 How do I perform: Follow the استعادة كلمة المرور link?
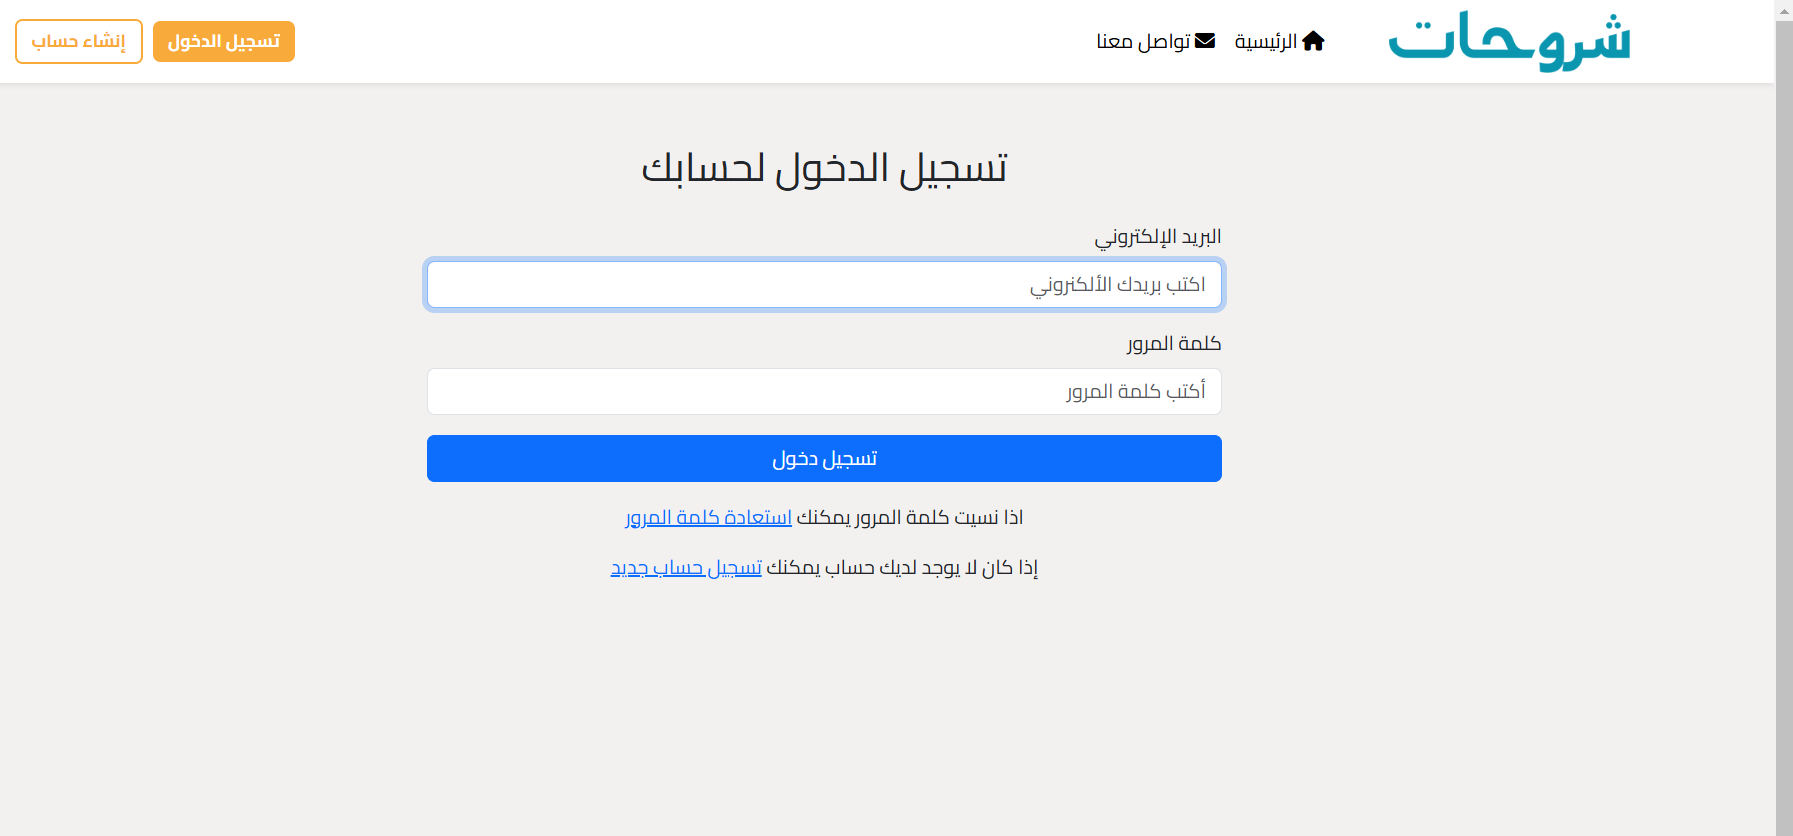(708, 517)
